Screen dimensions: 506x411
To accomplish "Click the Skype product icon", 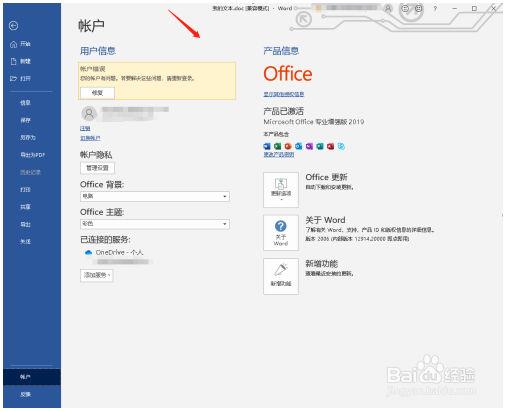I will (x=341, y=146).
